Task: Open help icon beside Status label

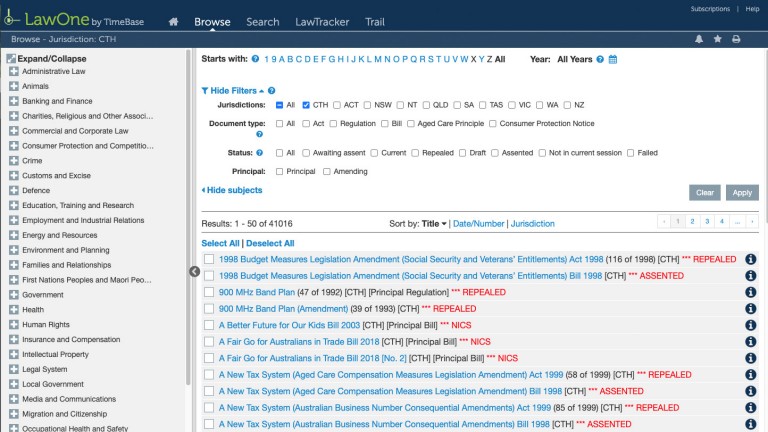Action: point(260,153)
